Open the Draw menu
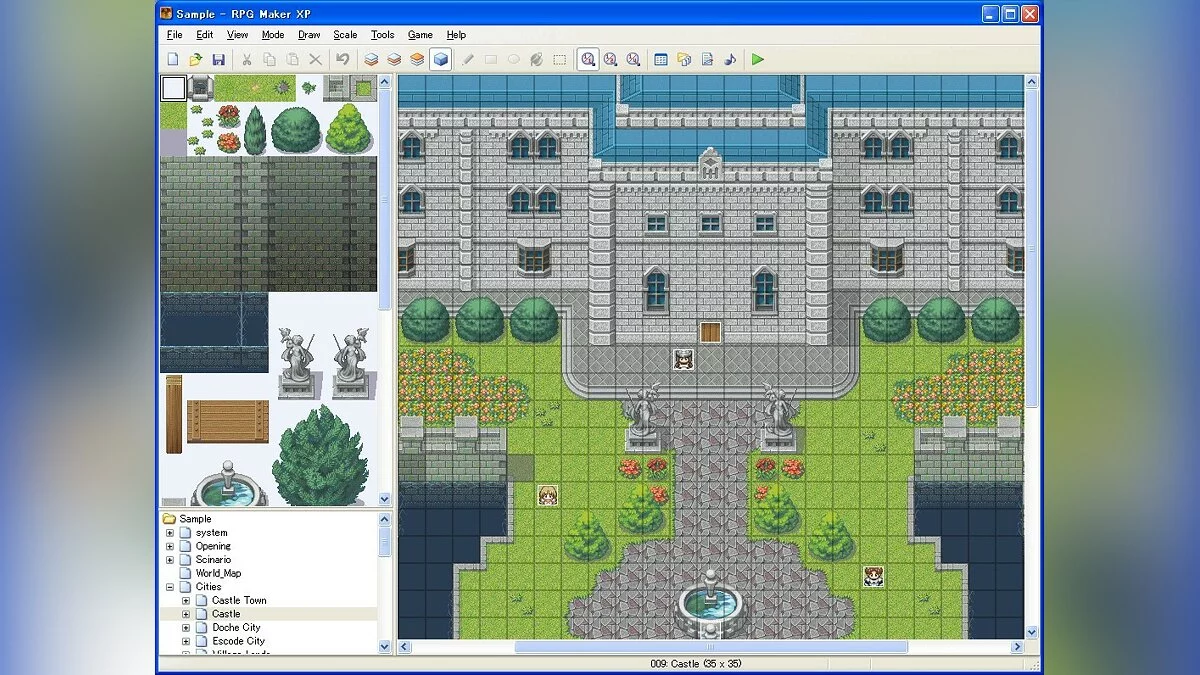 click(309, 35)
